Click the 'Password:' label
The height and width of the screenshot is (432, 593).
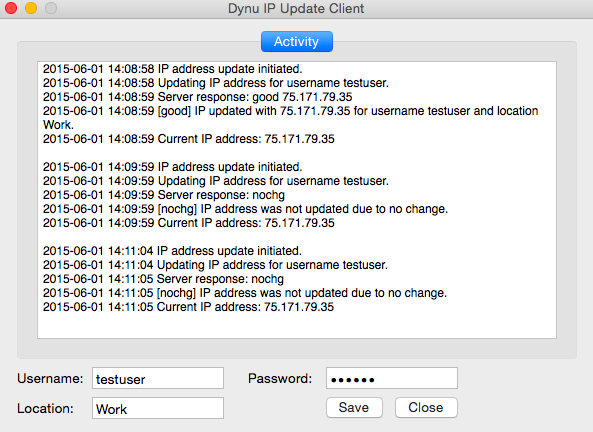click(280, 378)
